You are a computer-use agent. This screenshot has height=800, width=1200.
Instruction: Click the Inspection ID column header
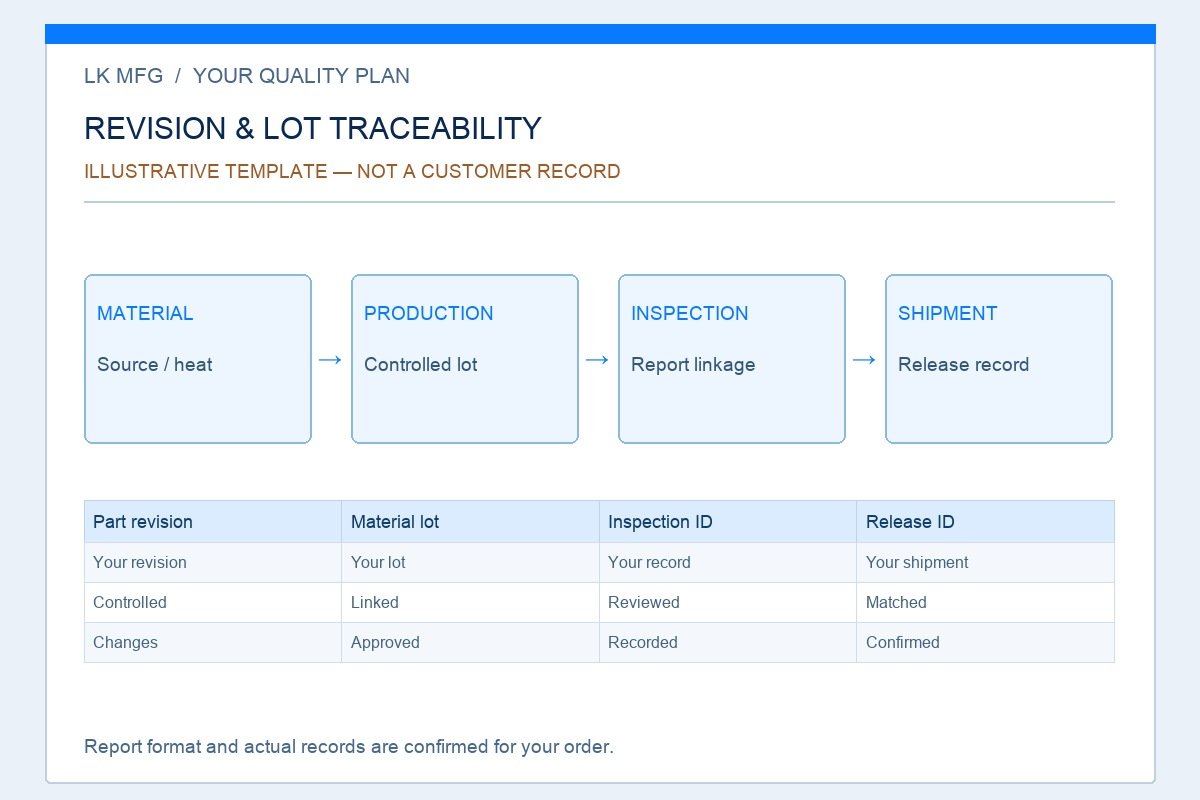click(x=728, y=522)
